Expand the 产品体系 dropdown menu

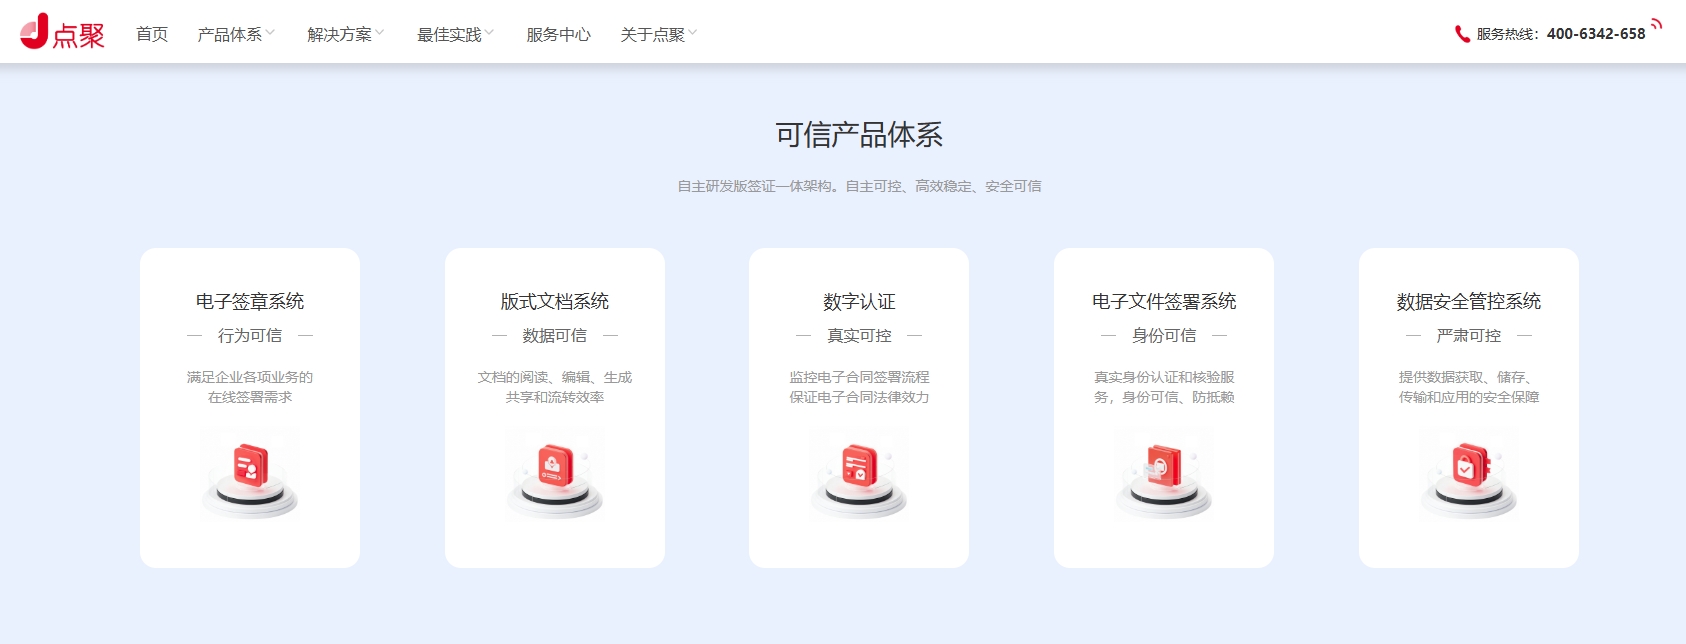click(x=236, y=35)
